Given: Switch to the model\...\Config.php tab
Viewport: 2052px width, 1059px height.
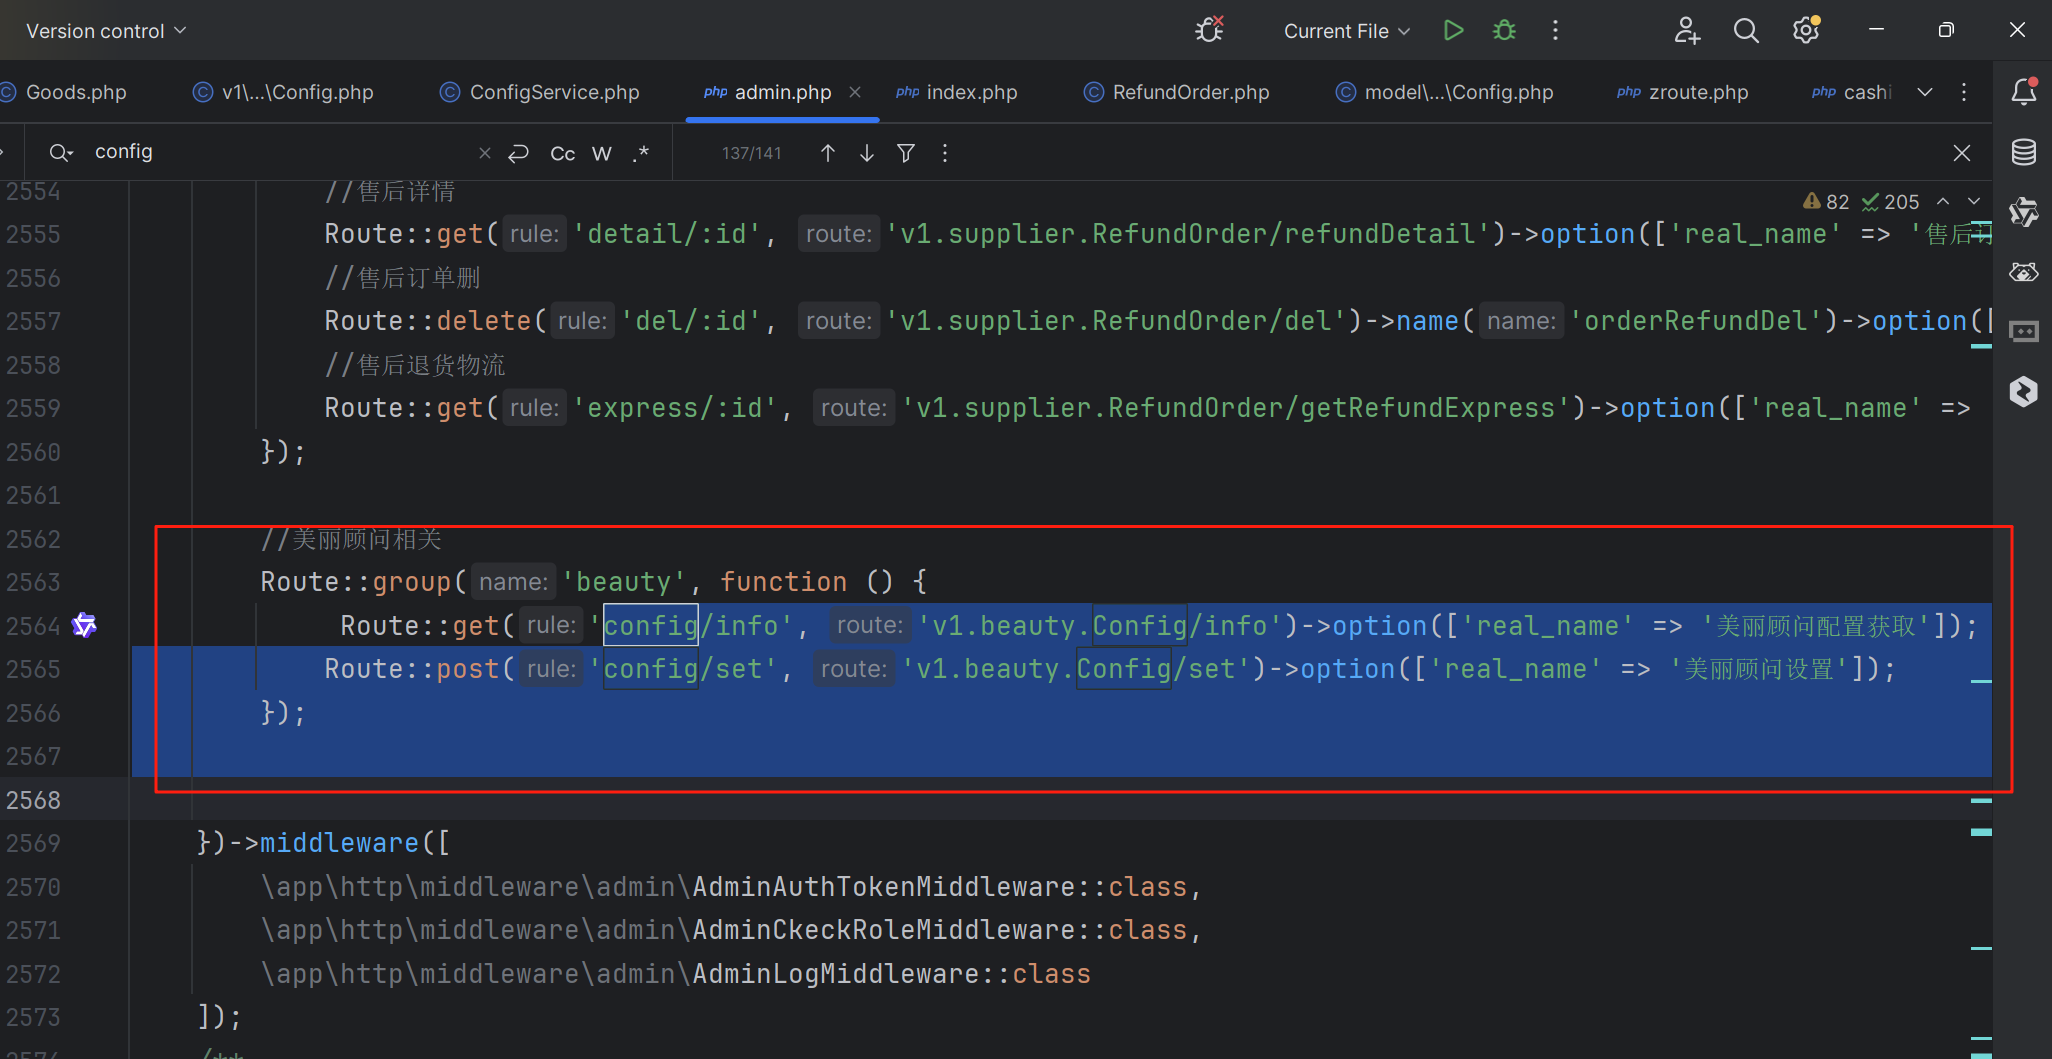Looking at the screenshot, I should (1445, 92).
